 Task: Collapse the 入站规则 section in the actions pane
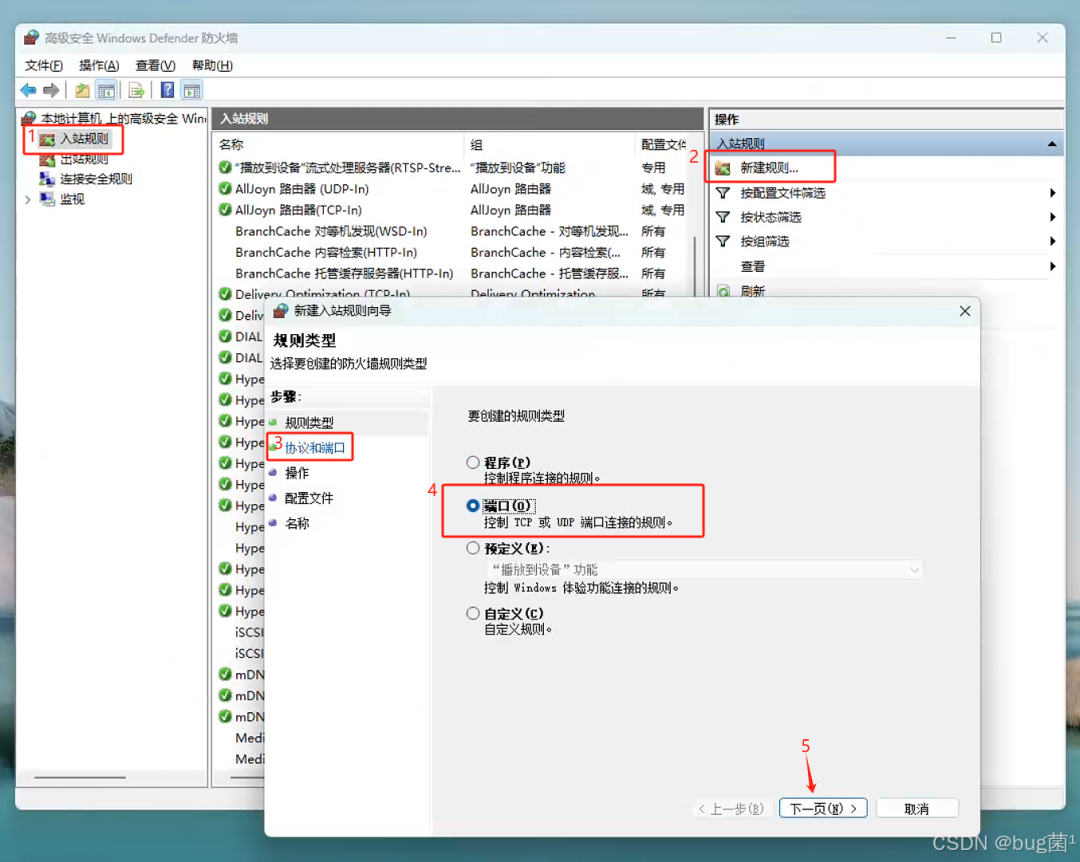tap(1052, 143)
